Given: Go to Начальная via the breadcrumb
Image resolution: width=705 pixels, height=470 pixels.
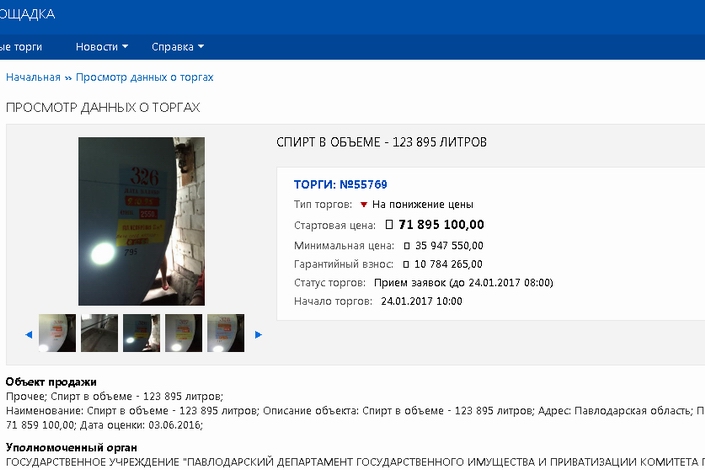Looking at the screenshot, I should [x=33, y=77].
